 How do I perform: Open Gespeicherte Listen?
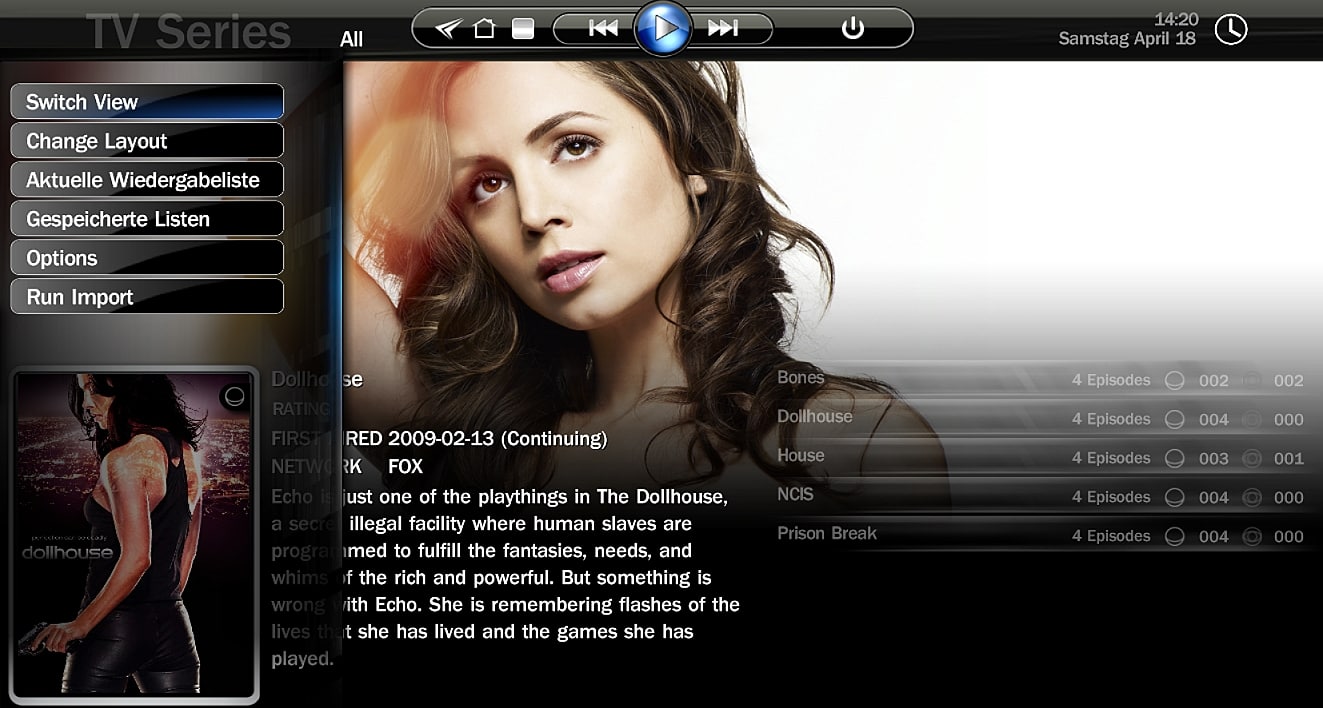click(x=147, y=219)
